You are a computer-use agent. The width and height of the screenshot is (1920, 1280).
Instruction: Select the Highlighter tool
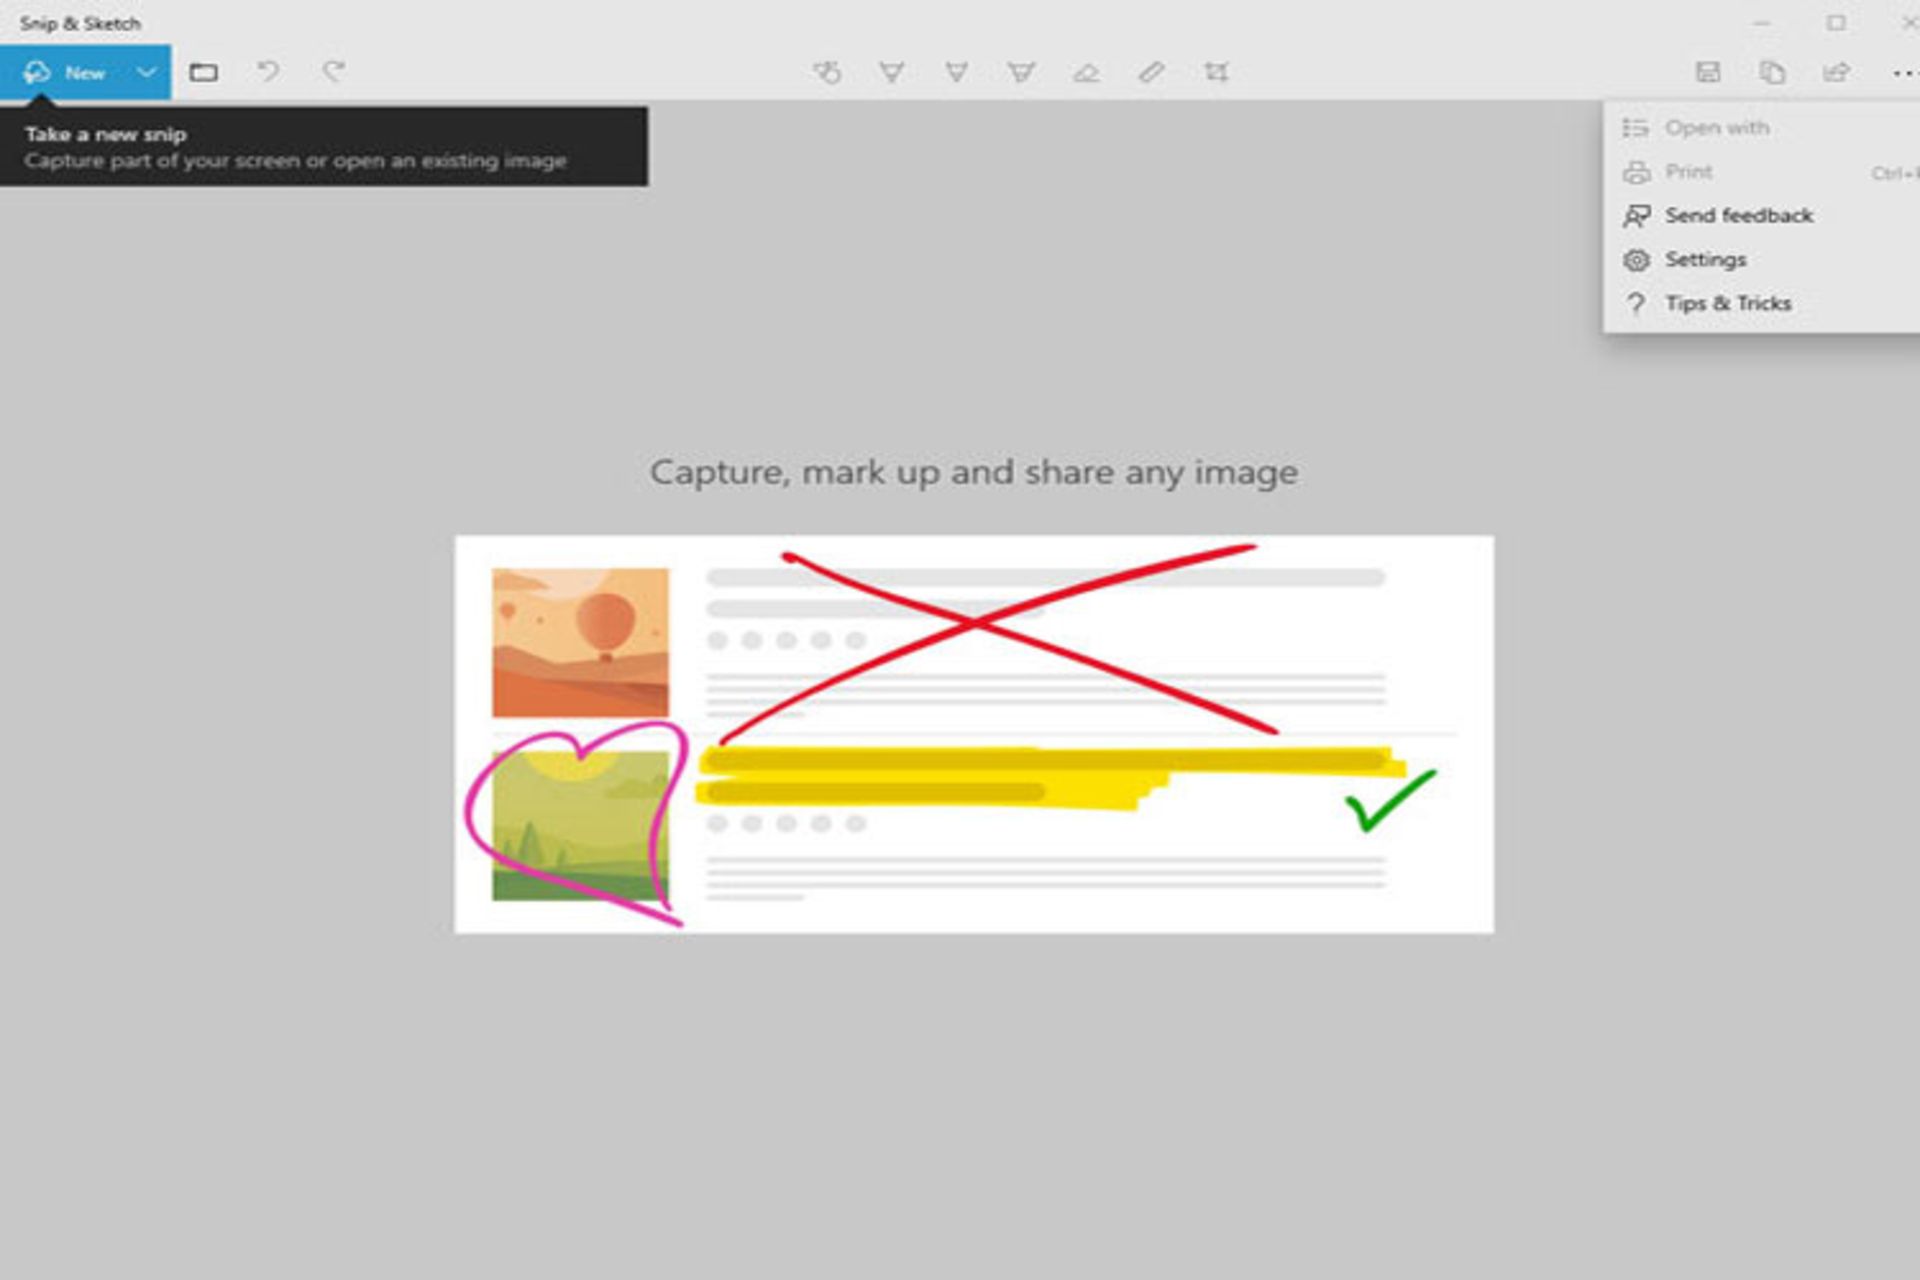tap(1021, 72)
